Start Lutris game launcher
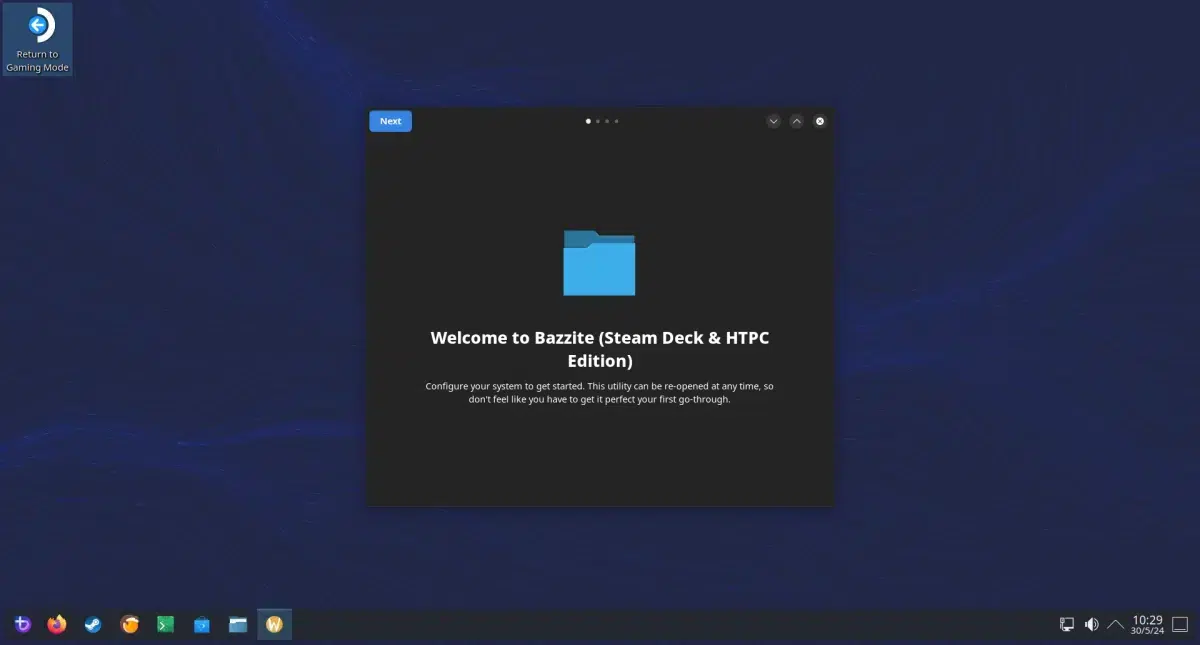 (x=129, y=623)
